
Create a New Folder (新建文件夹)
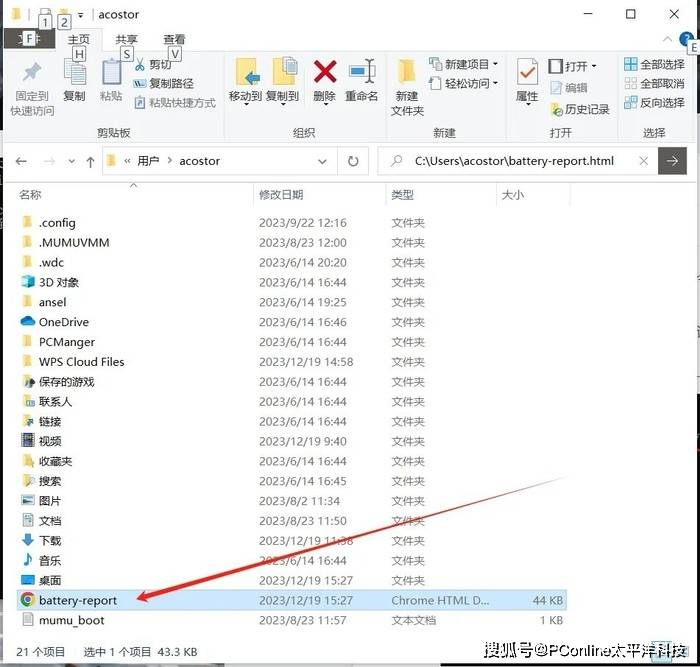point(407,87)
